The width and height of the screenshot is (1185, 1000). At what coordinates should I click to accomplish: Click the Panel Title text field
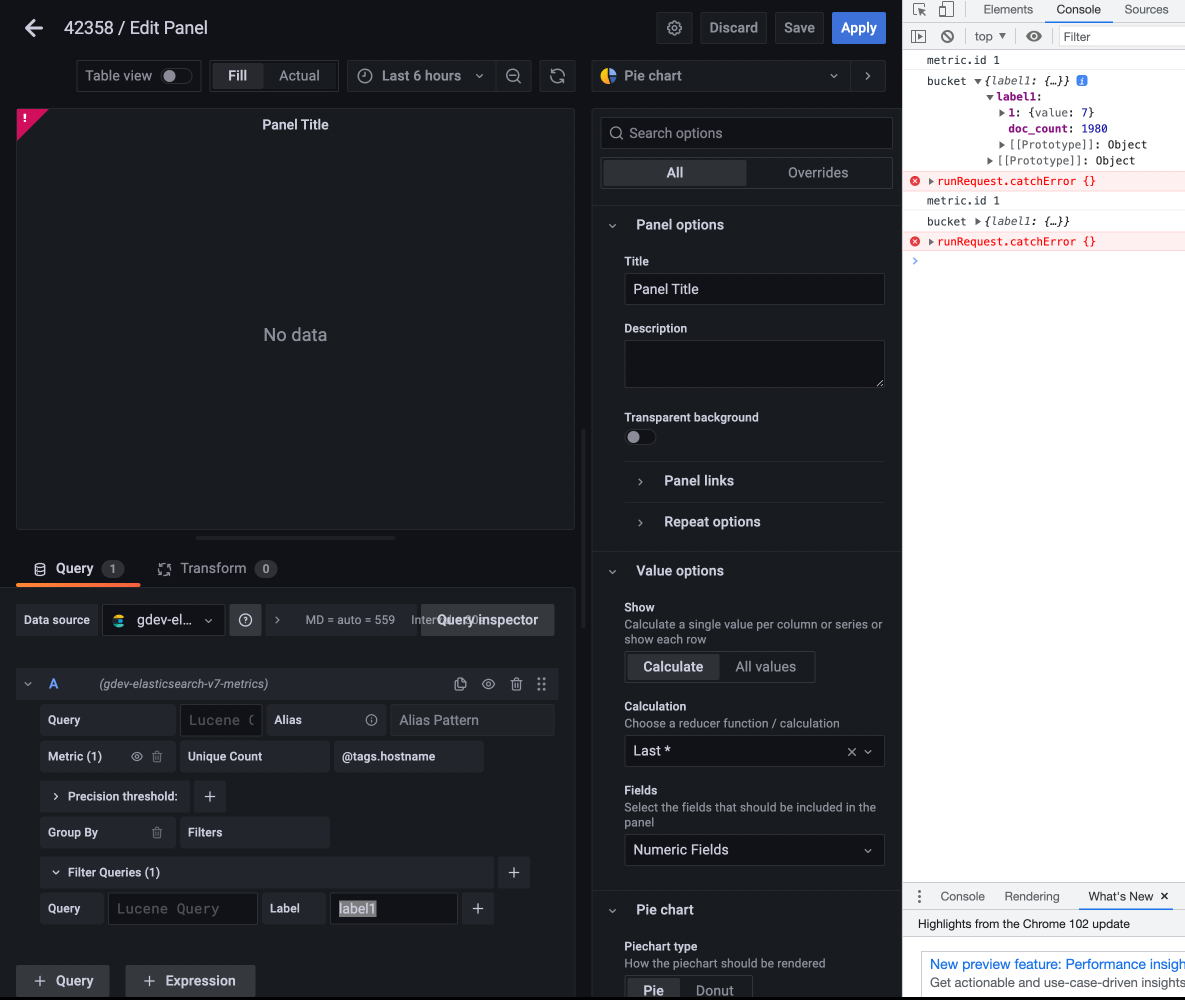pos(754,289)
